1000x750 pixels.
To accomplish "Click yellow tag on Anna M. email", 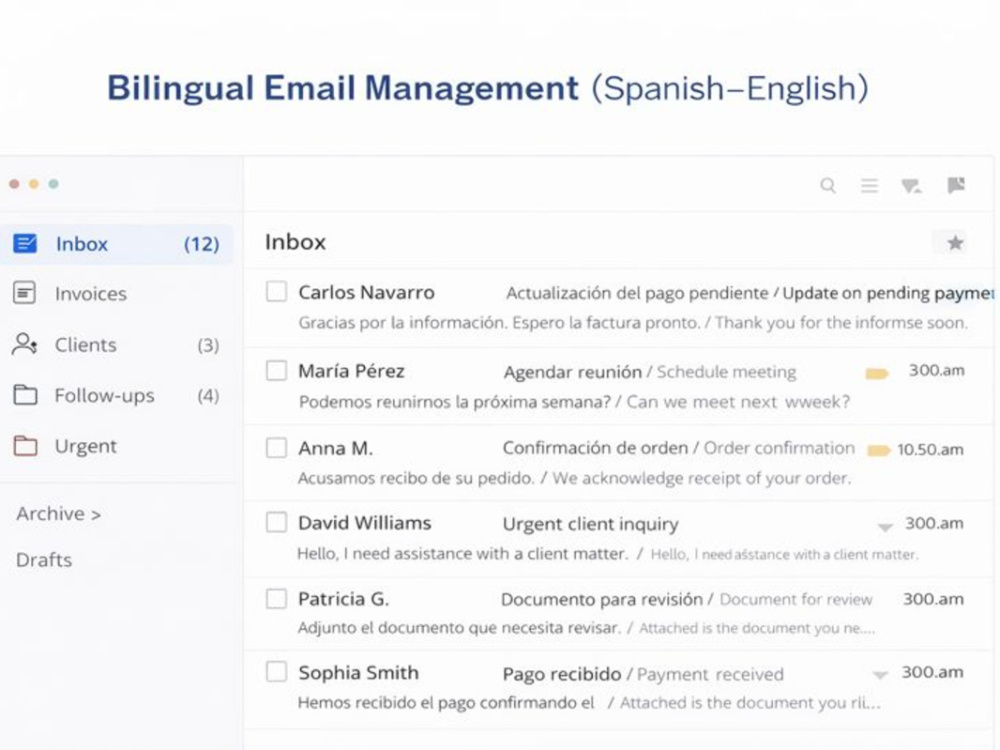I will pyautogui.click(x=878, y=451).
